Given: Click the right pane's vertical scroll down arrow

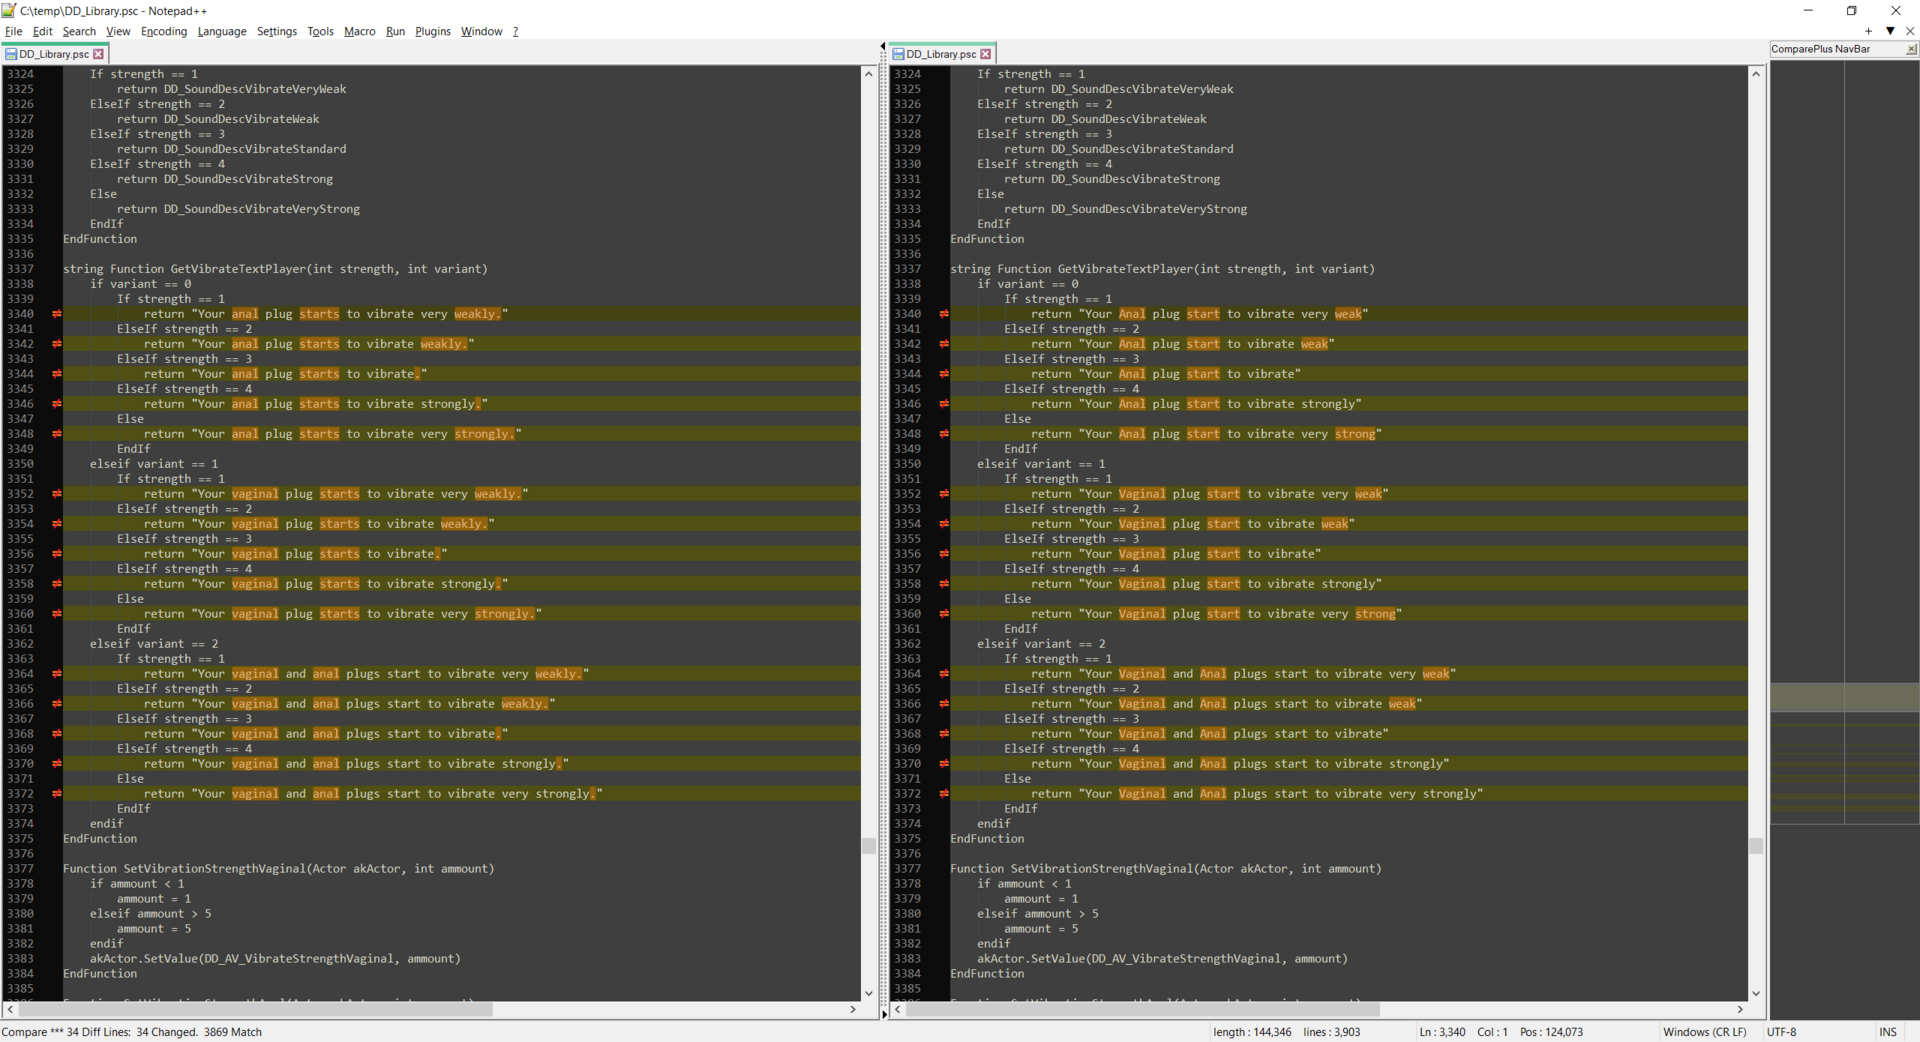Looking at the screenshot, I should [1755, 993].
